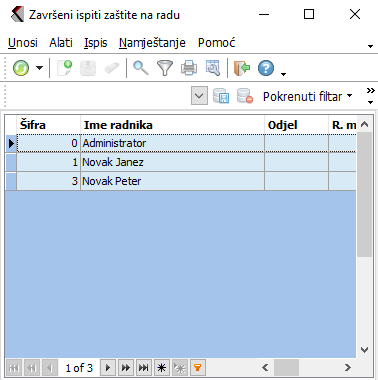Print the list with the printer icon

(x=189, y=68)
